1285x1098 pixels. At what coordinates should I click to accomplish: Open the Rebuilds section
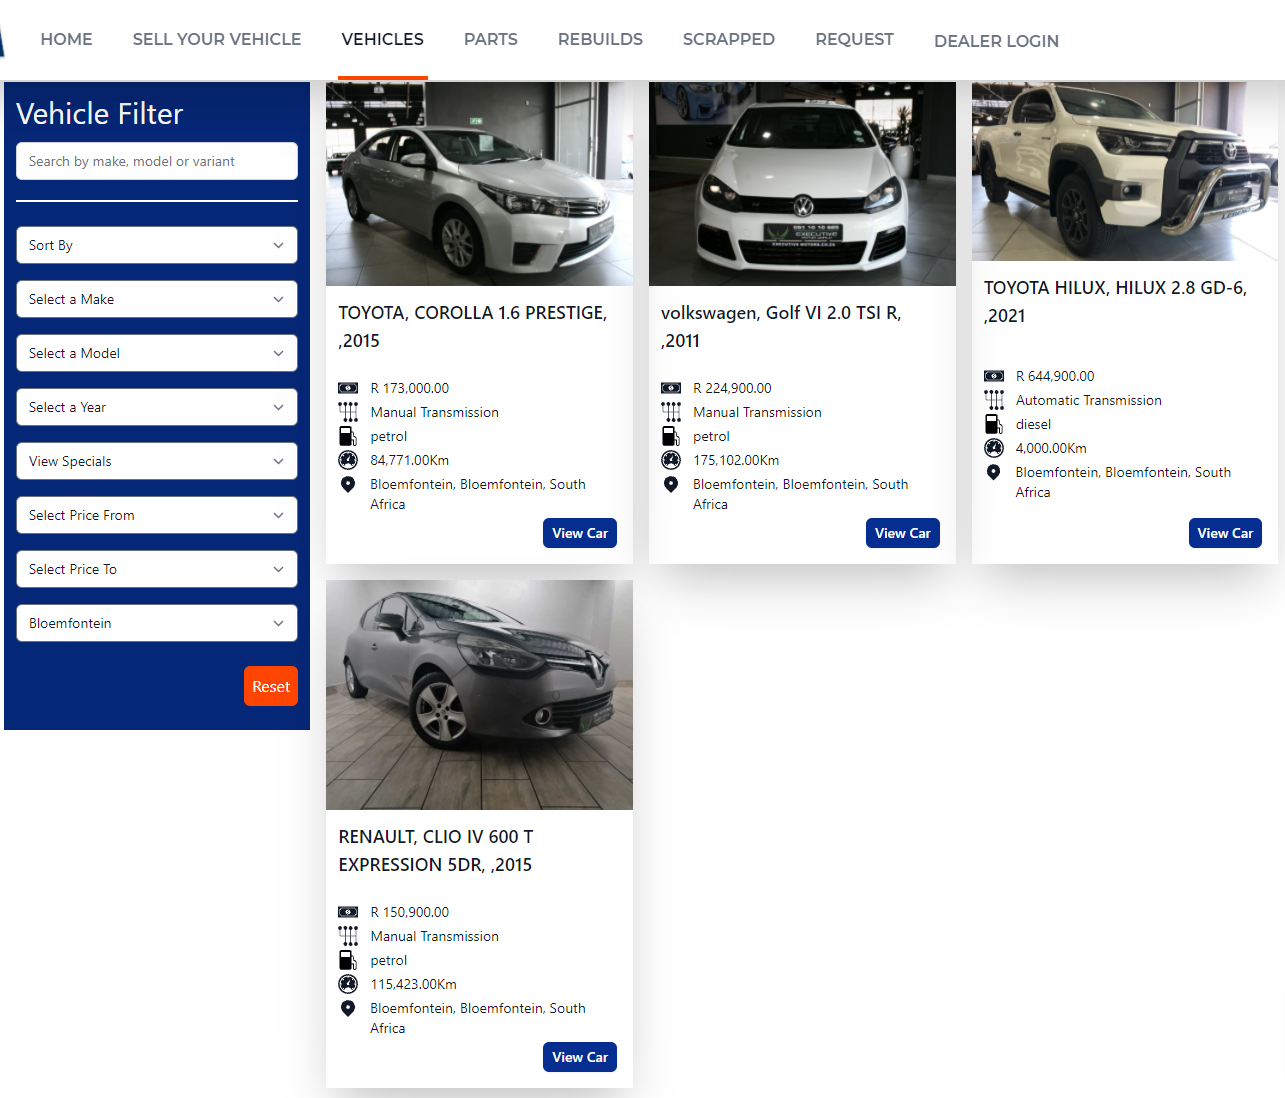(600, 39)
